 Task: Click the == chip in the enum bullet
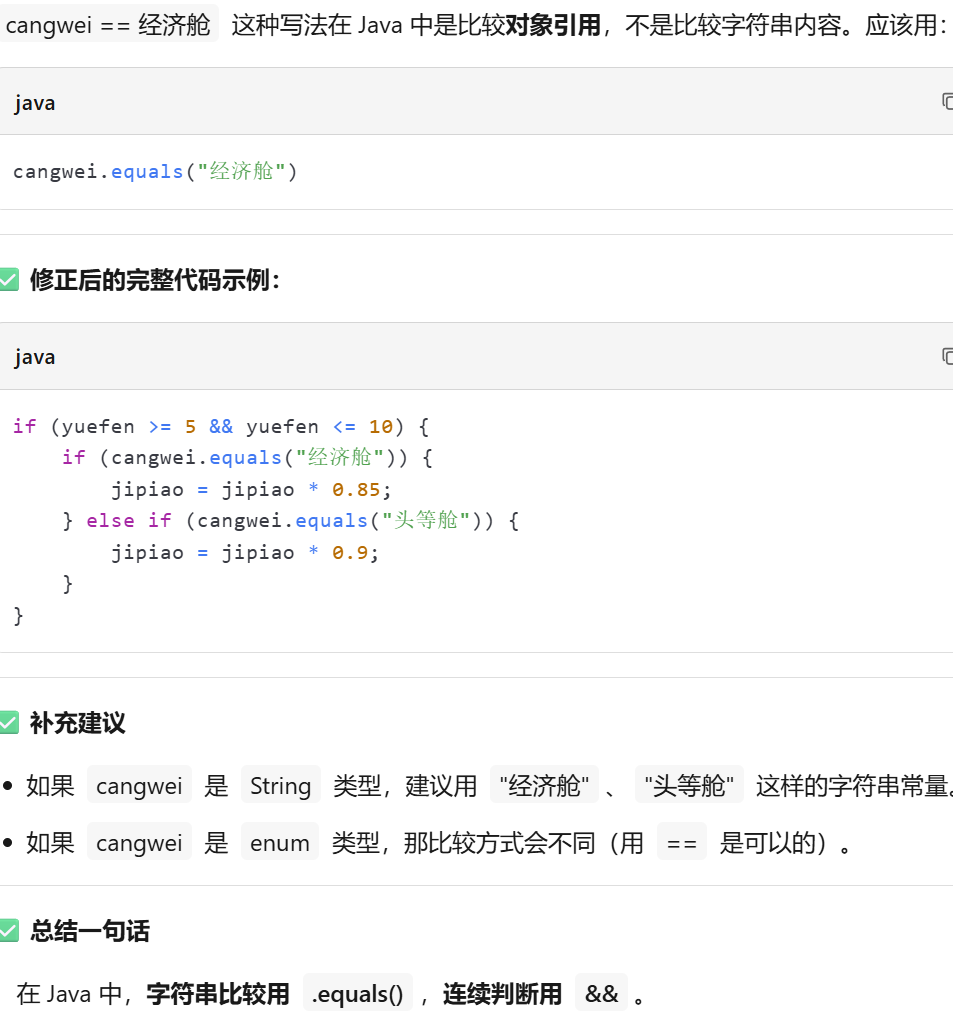(681, 842)
